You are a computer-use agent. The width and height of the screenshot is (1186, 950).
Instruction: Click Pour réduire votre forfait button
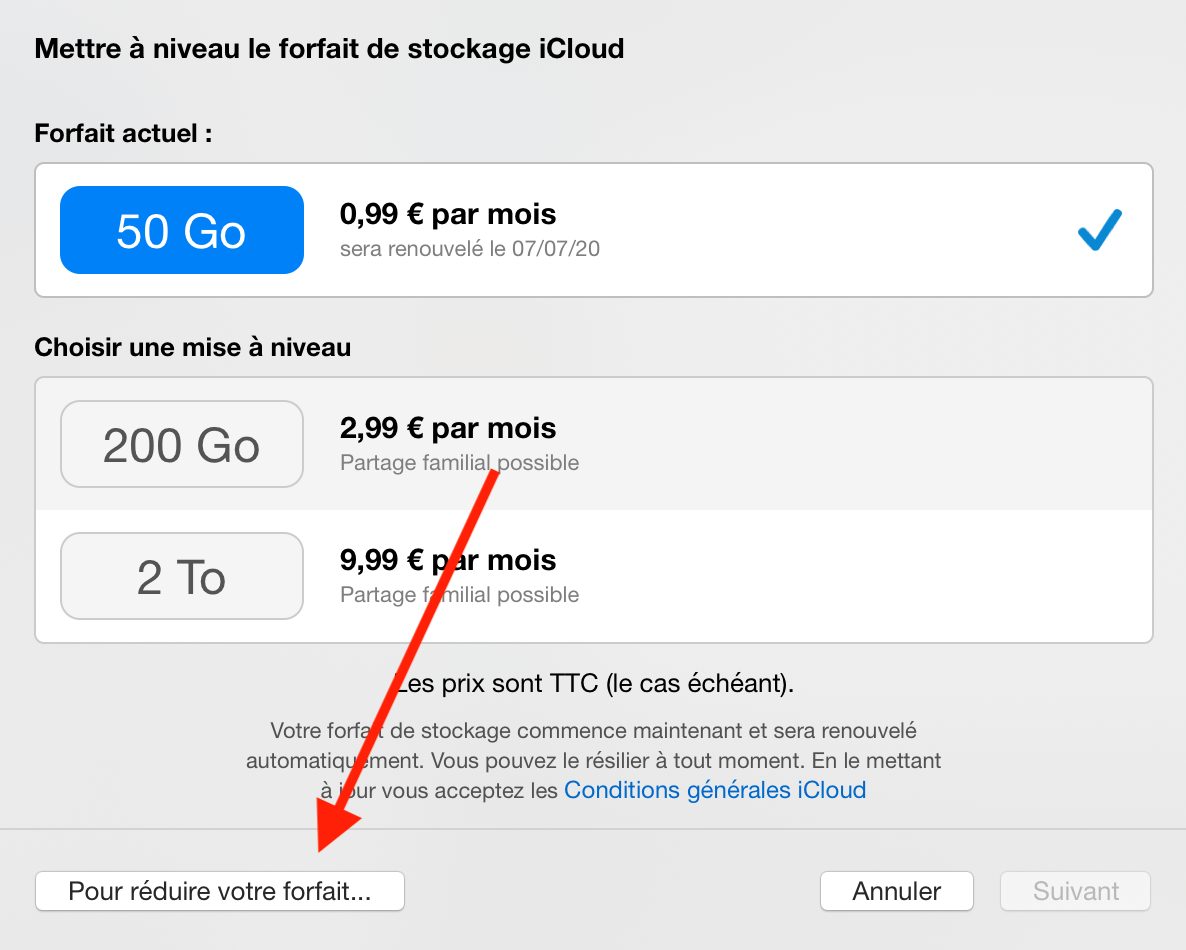[x=219, y=891]
